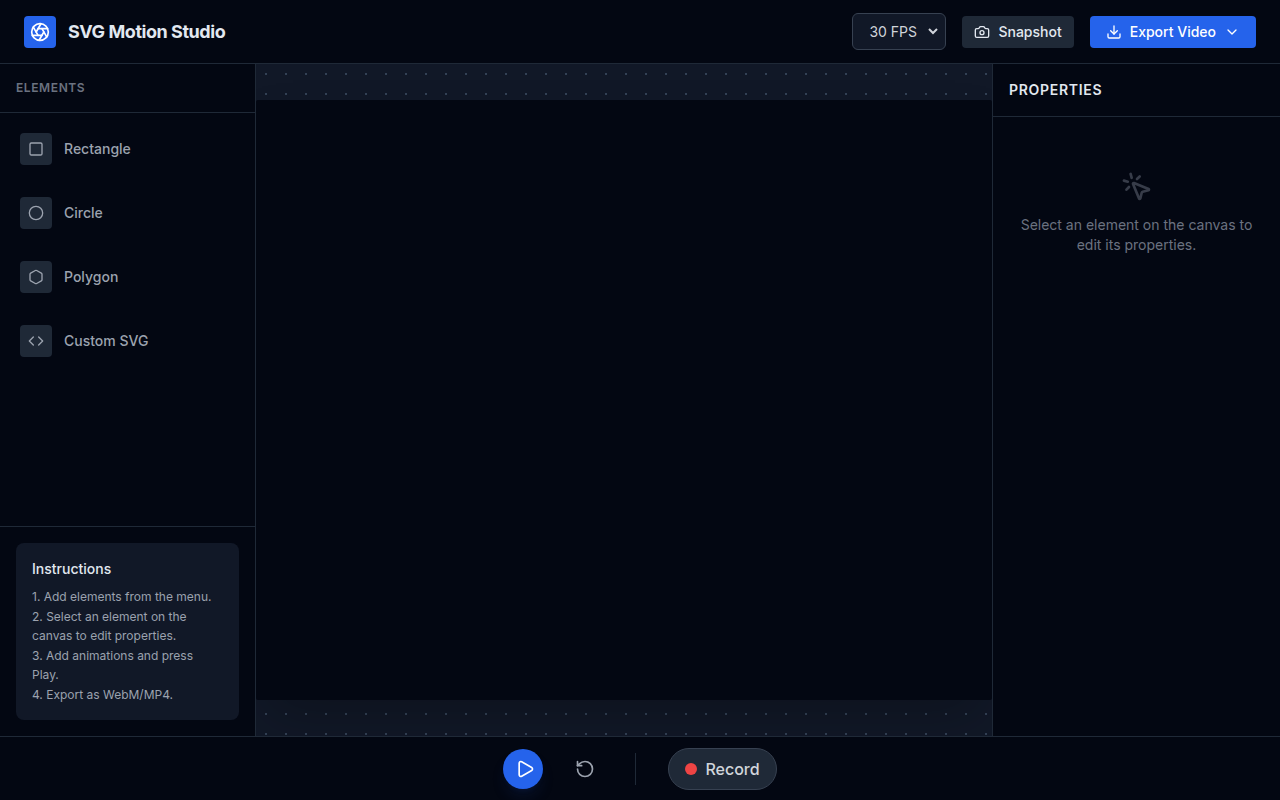Open the 30 FPS frame rate dropdown

coord(898,31)
